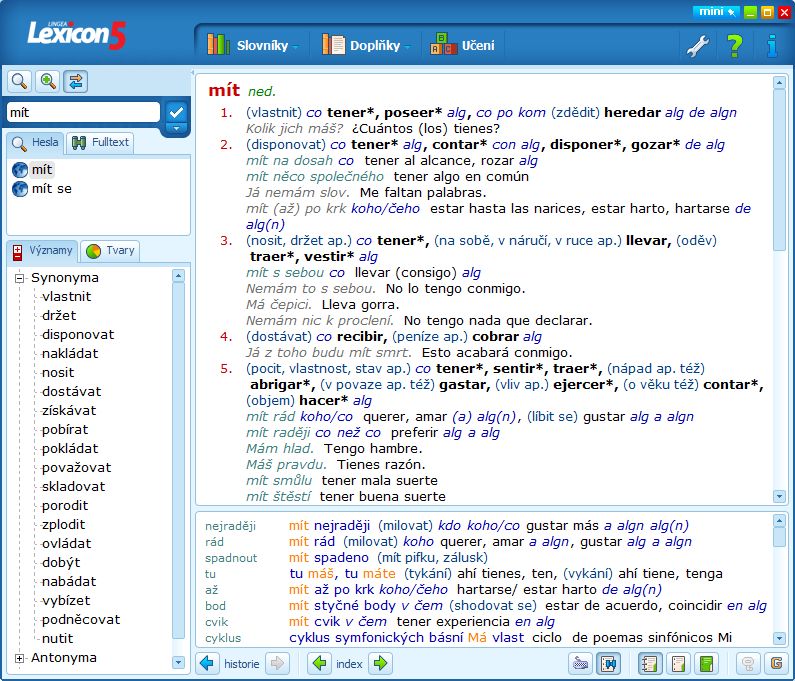Select the plain page entry view icon
The width and height of the screenshot is (795, 681).
point(678,663)
